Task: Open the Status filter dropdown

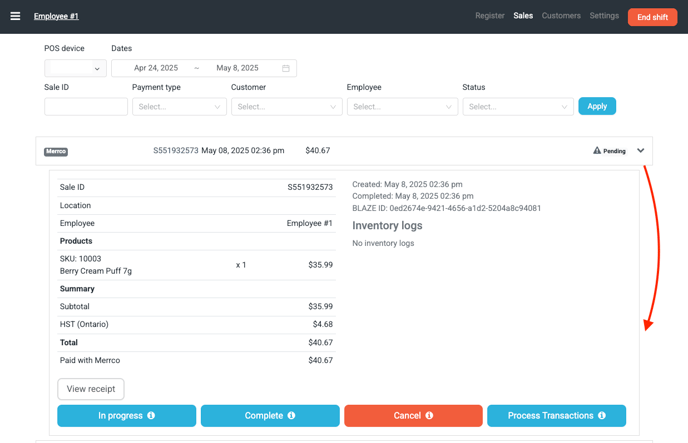Action: point(517,106)
